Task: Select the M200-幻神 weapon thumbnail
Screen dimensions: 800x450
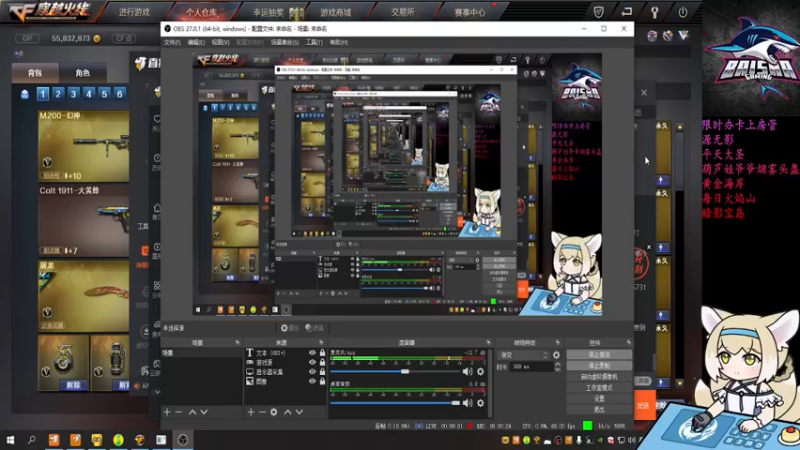Action: pos(84,146)
